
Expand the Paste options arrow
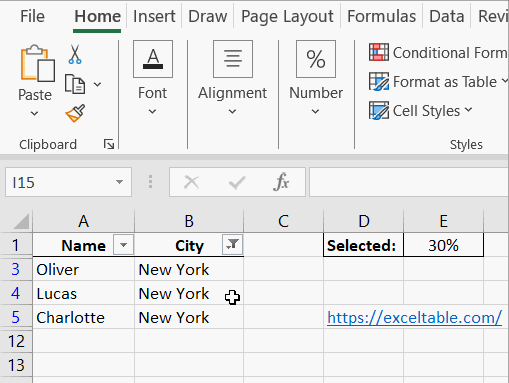[x=34, y=114]
